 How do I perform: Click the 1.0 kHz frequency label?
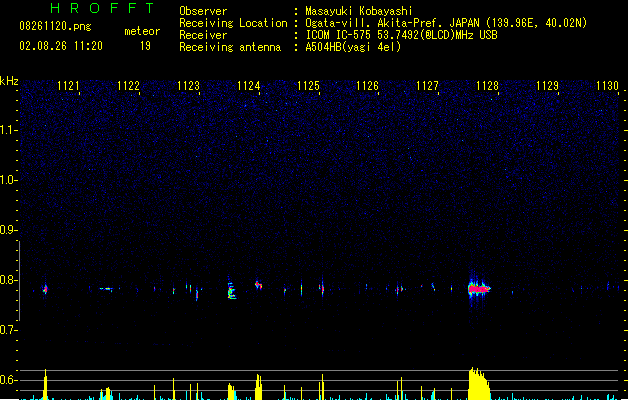[8, 180]
